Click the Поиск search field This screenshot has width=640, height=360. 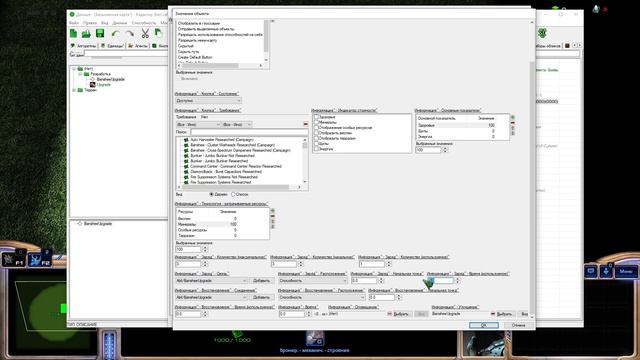click(249, 132)
